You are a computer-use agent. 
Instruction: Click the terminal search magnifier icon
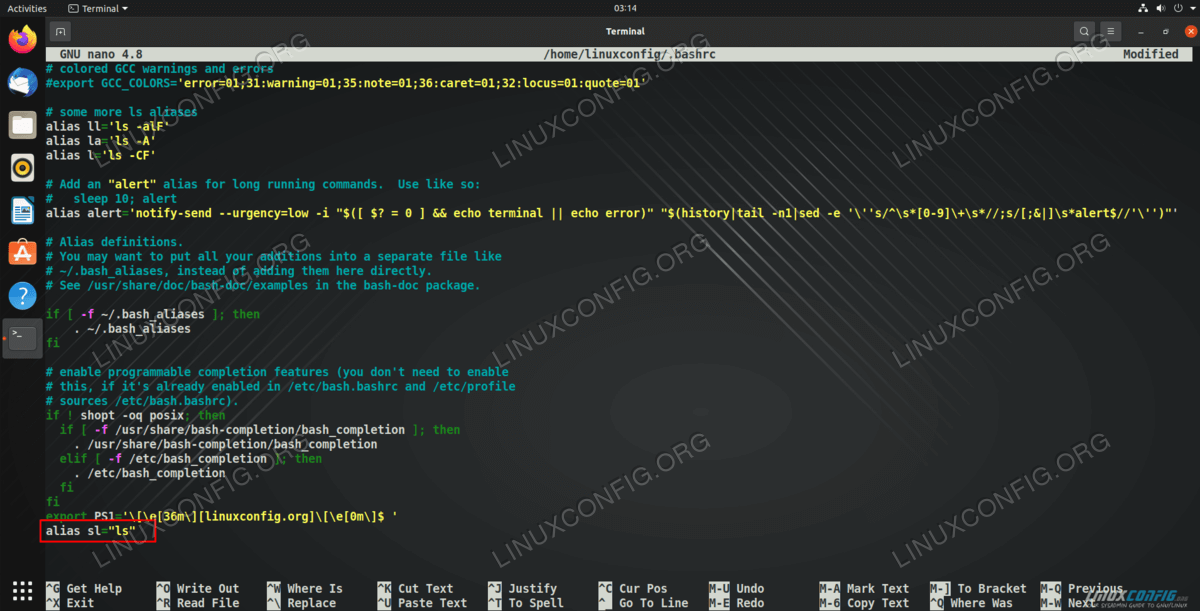[1084, 31]
